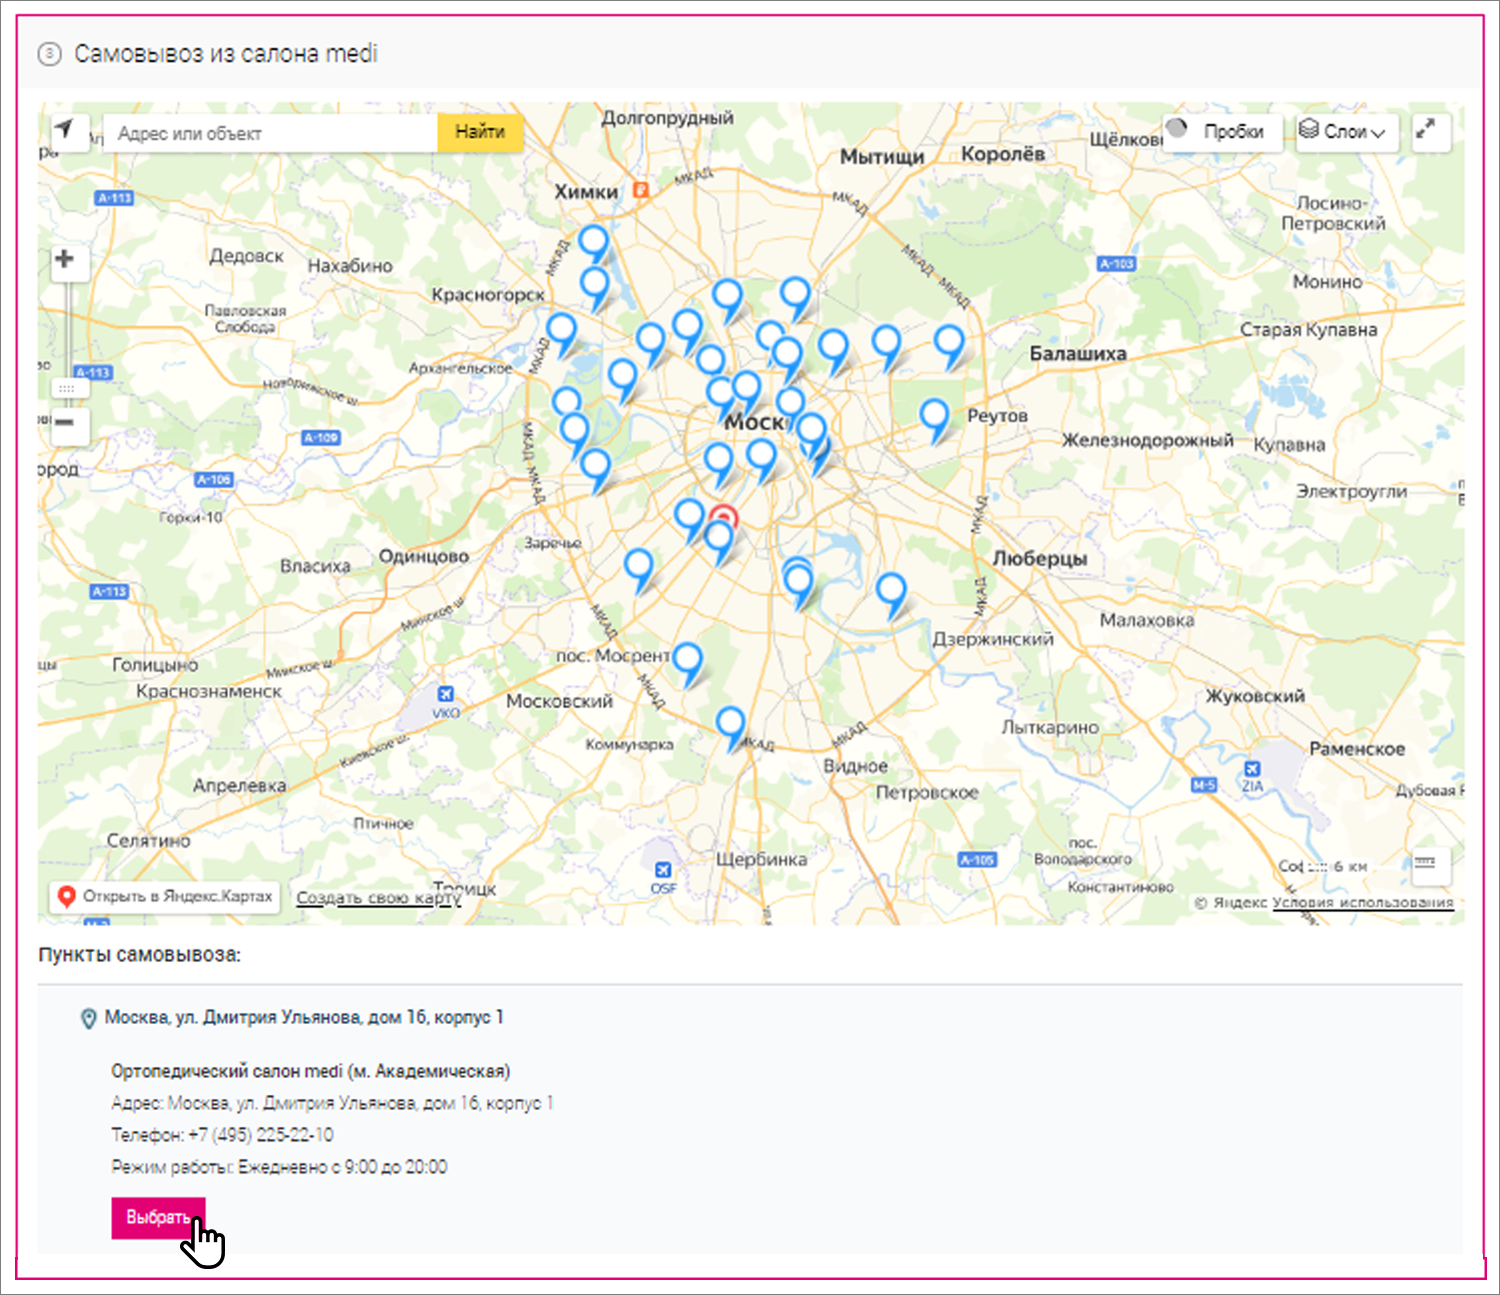
Task: Click location marker icon beside pickup address
Action: 88,1019
